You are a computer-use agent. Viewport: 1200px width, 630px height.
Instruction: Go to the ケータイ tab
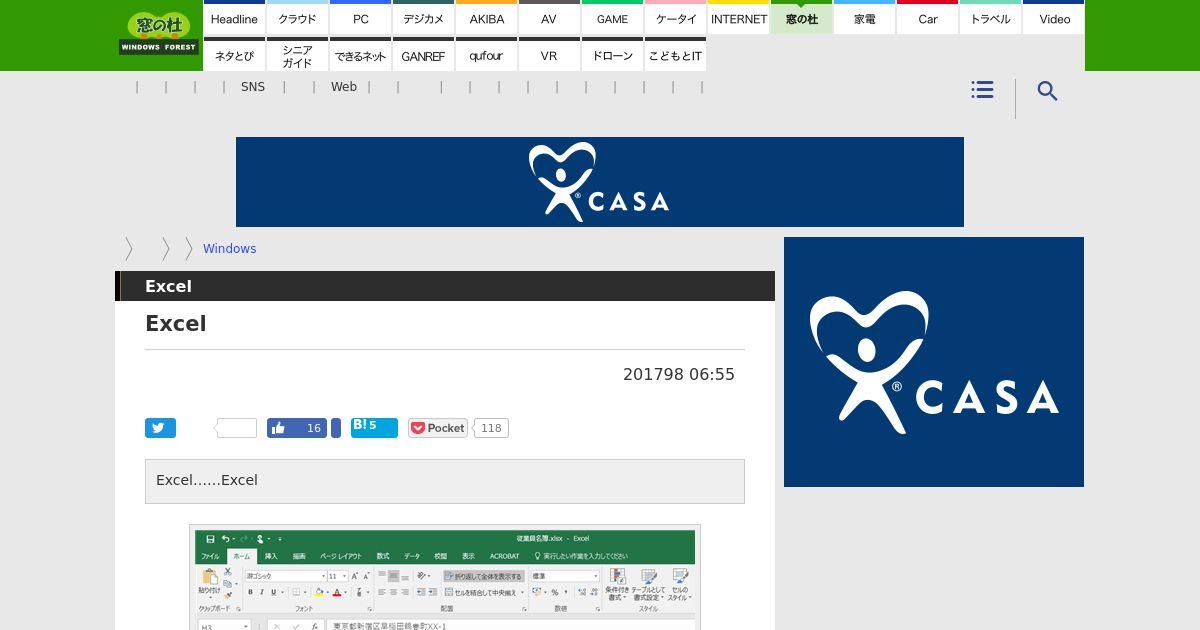click(675, 18)
